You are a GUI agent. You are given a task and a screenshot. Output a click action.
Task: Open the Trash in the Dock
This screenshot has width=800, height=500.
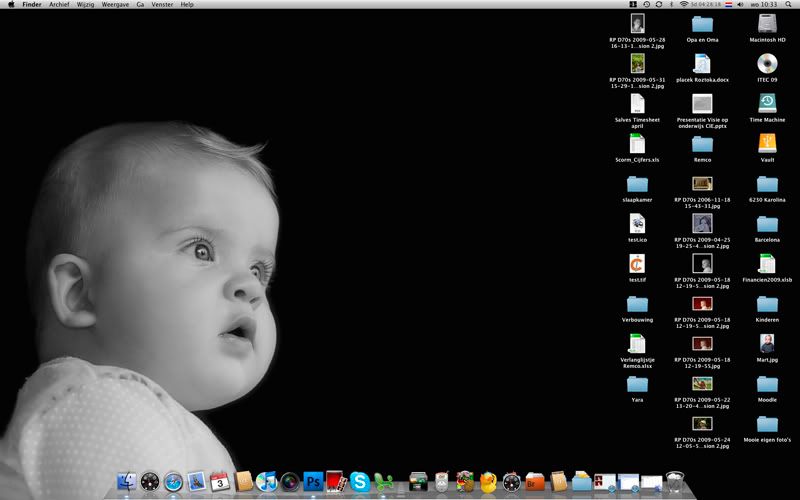pos(675,482)
